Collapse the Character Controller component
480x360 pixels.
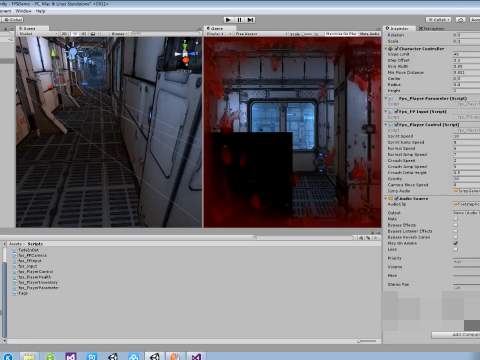(x=386, y=49)
